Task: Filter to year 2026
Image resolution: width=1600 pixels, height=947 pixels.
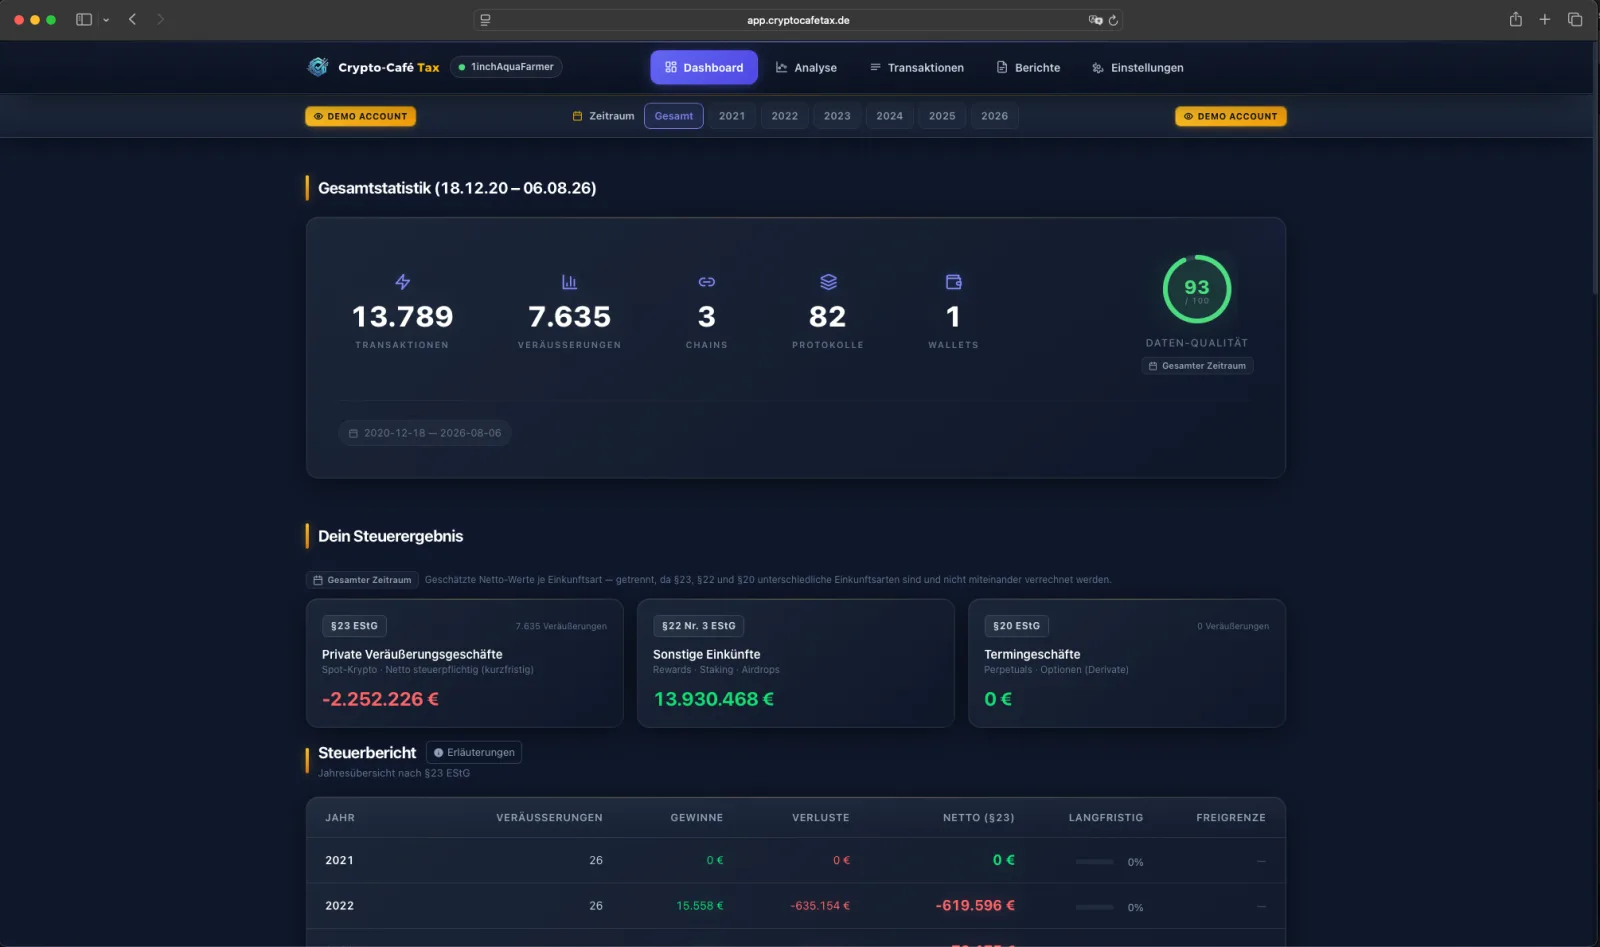Action: 995,116
